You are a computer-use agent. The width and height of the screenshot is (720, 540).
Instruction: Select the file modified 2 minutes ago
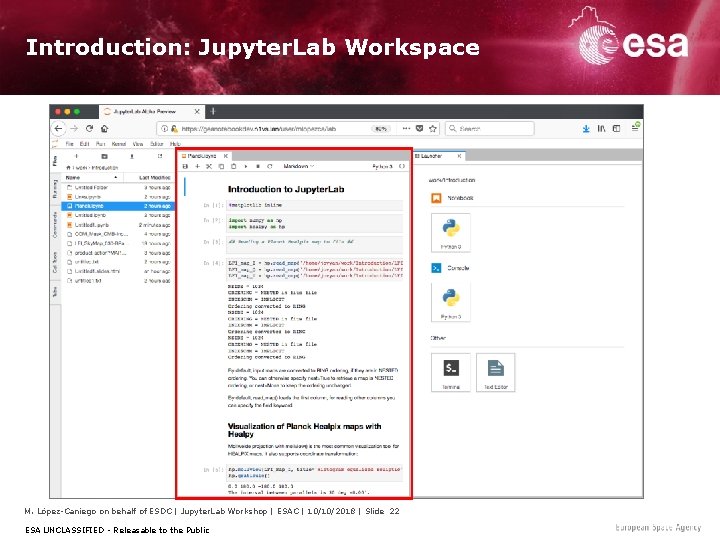(118, 225)
